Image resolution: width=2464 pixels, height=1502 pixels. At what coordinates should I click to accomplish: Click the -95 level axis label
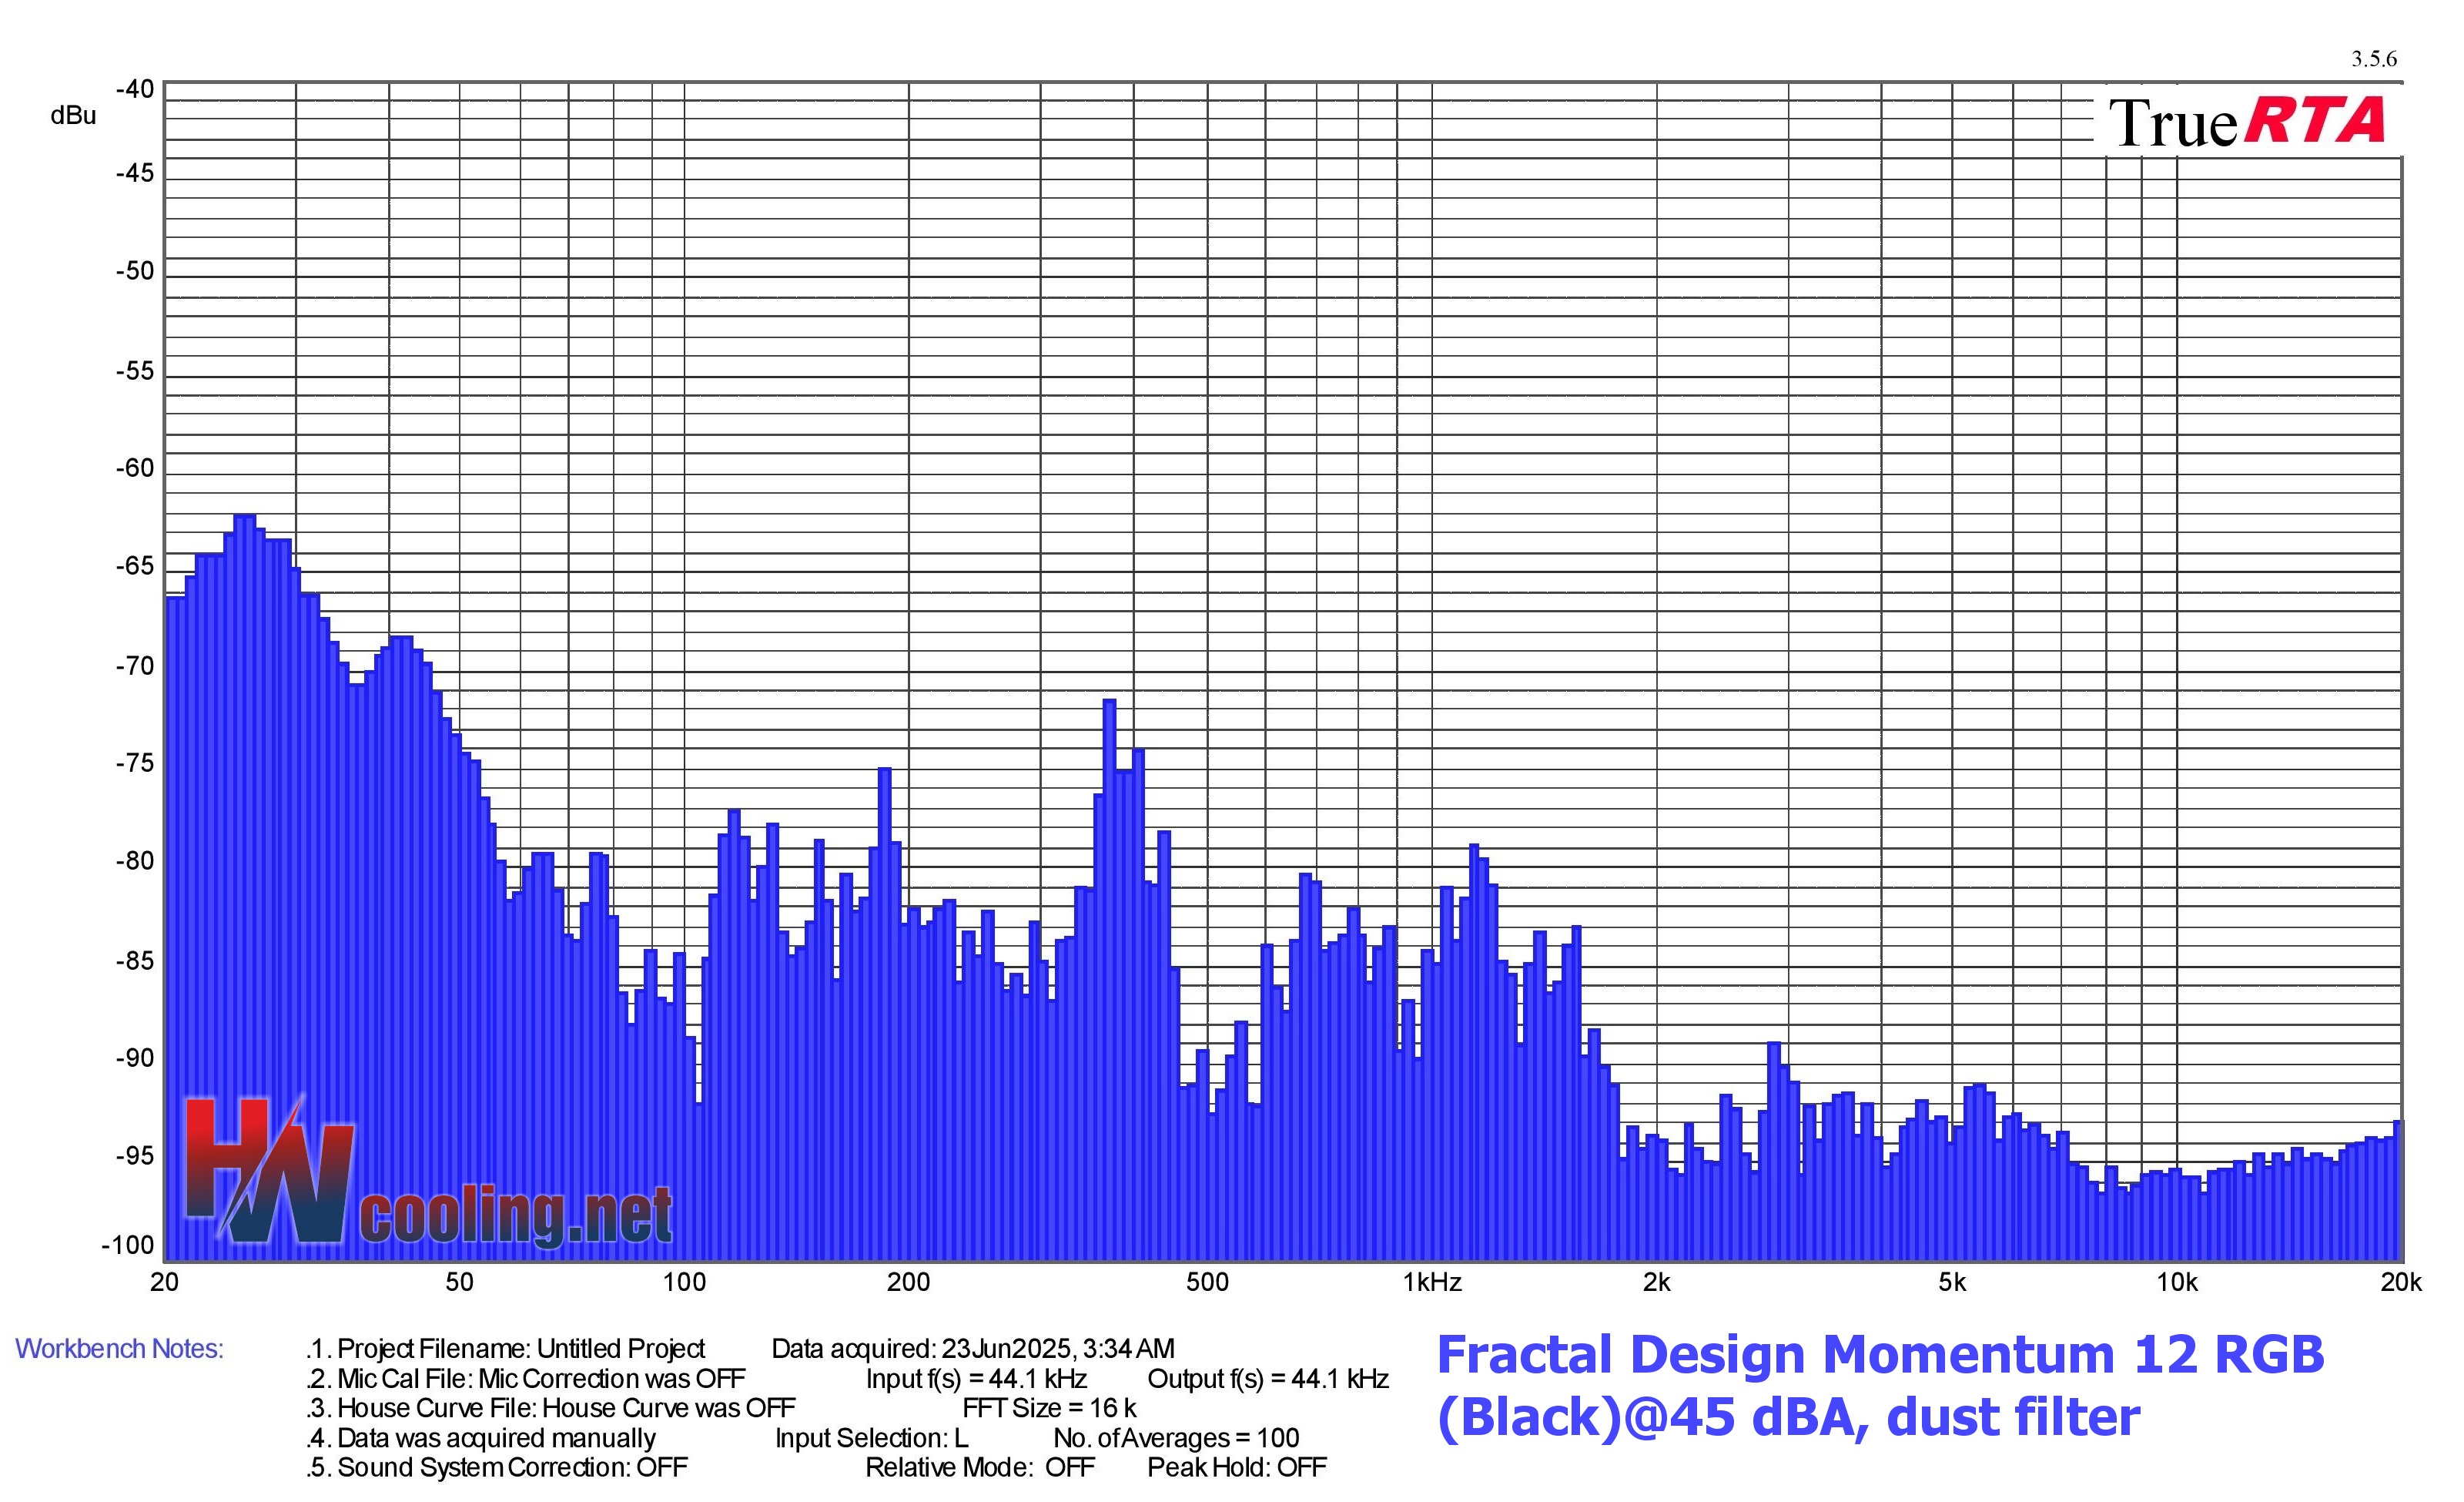[x=135, y=1156]
